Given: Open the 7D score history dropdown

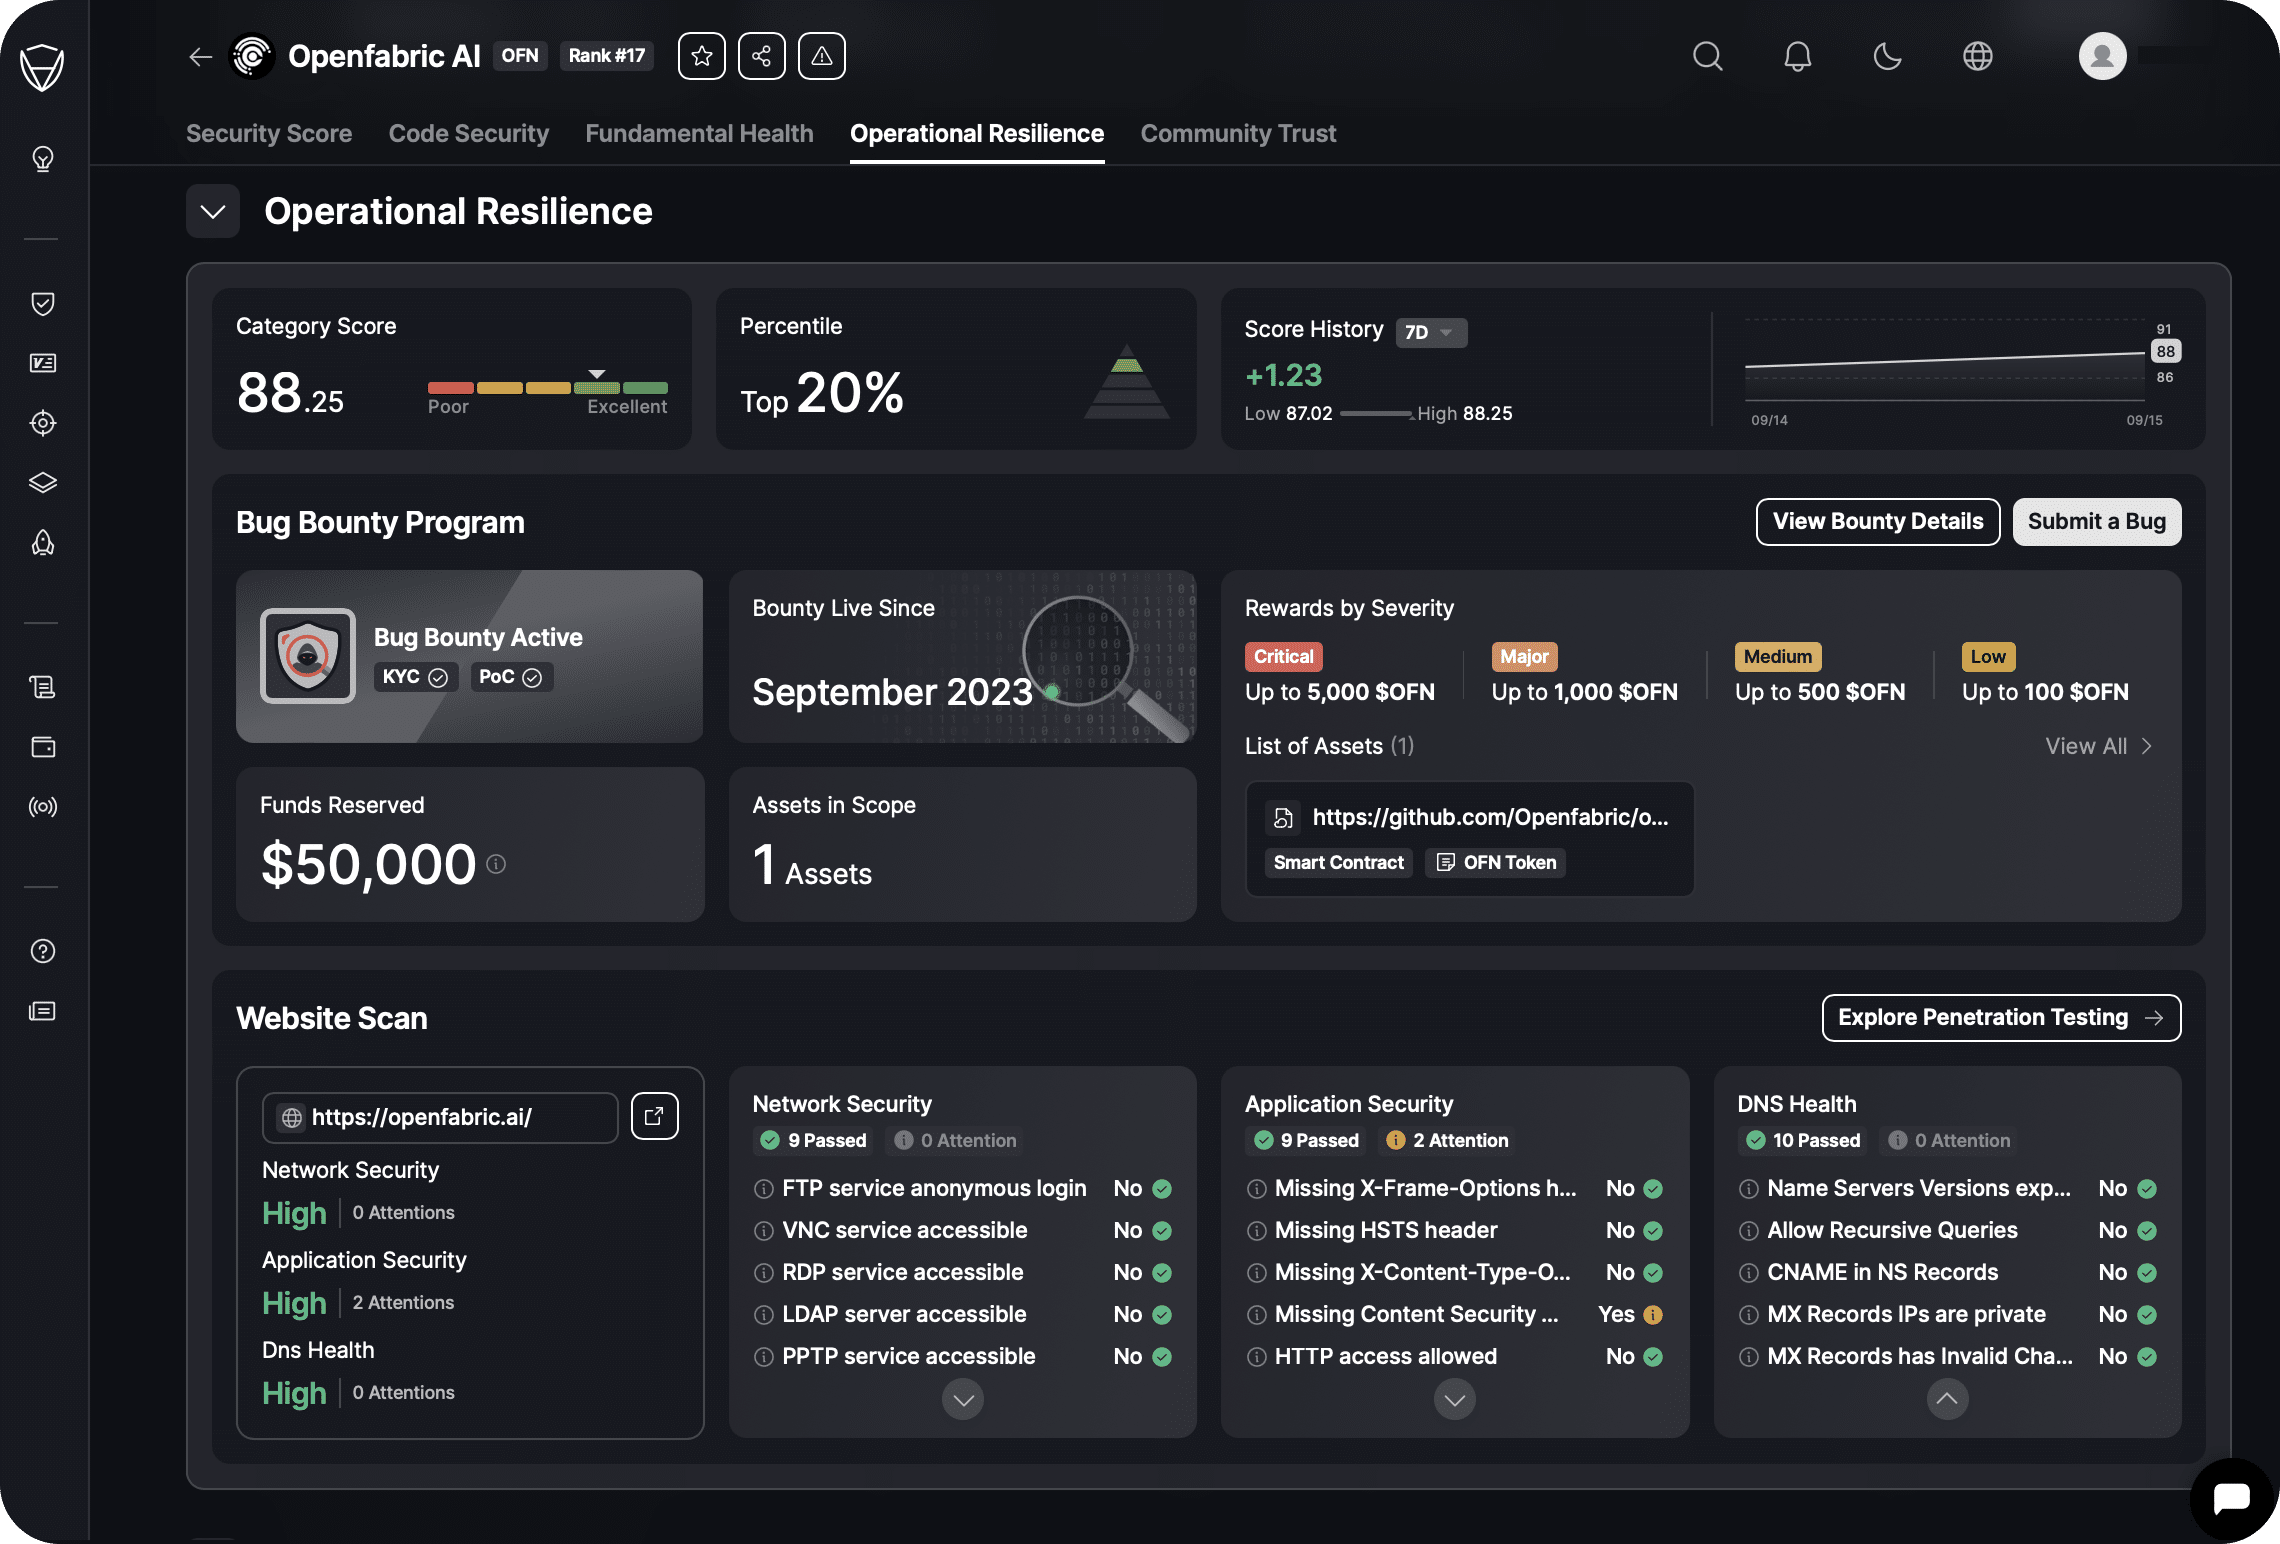Looking at the screenshot, I should (1431, 332).
